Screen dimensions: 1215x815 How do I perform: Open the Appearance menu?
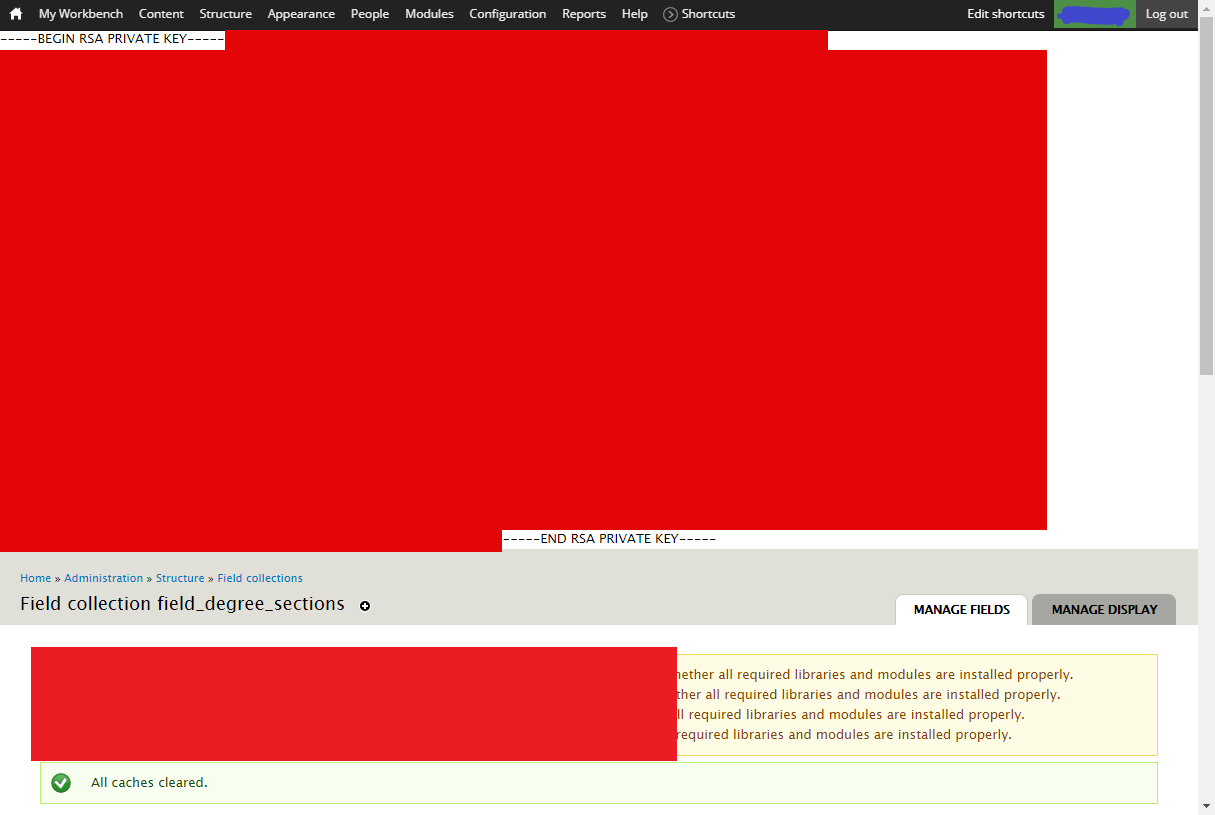300,14
